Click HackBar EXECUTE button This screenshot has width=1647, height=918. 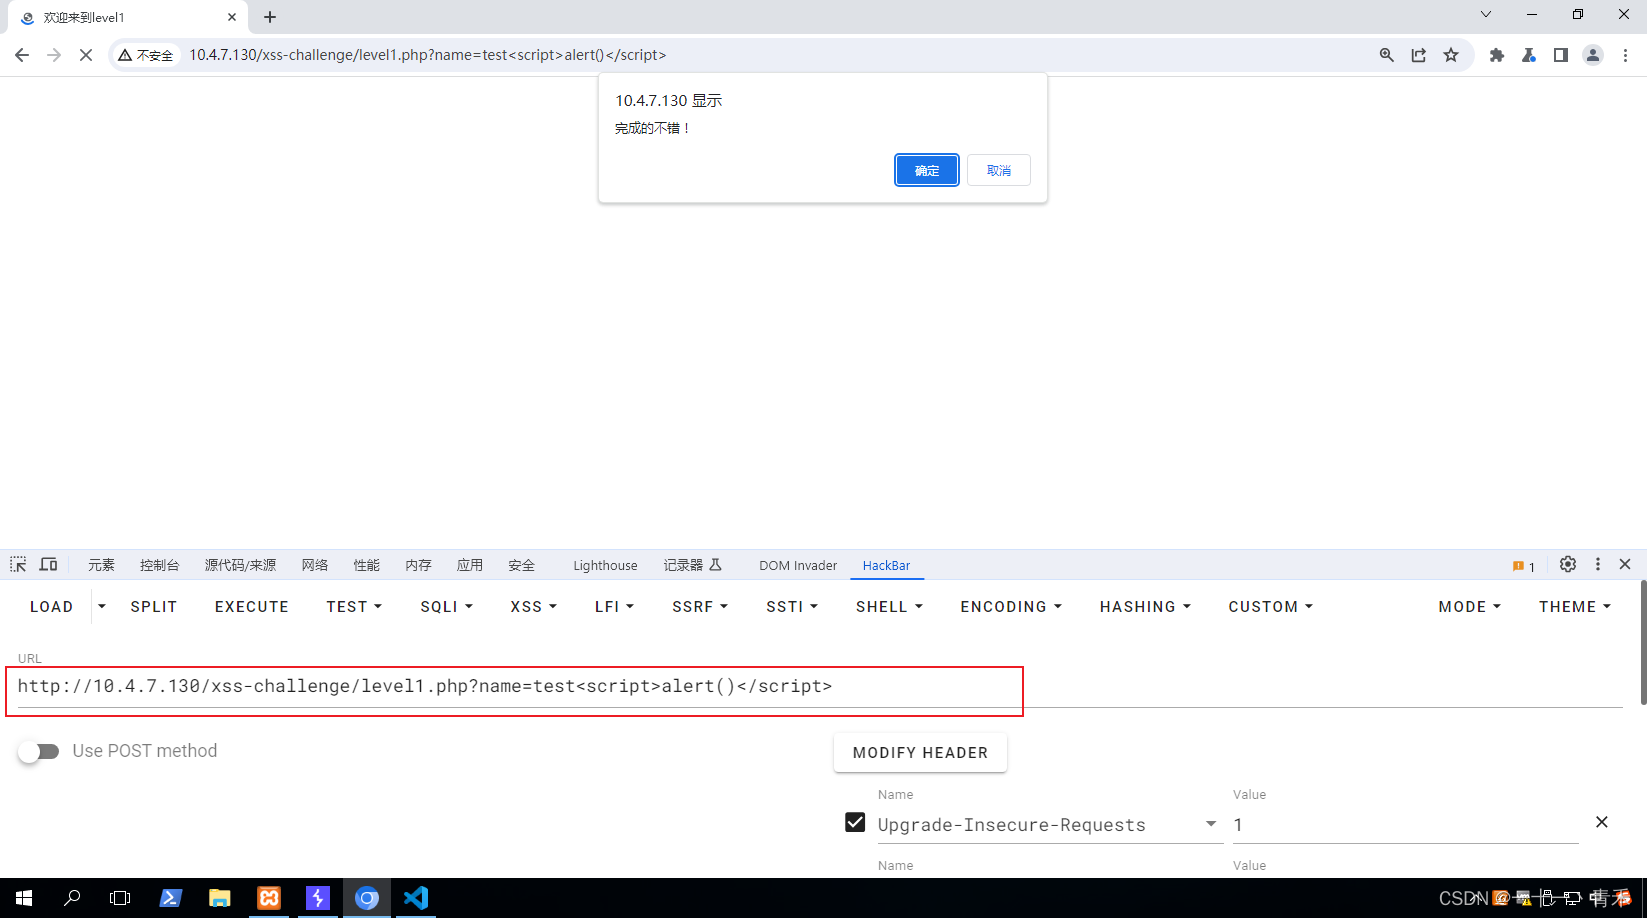point(252,607)
